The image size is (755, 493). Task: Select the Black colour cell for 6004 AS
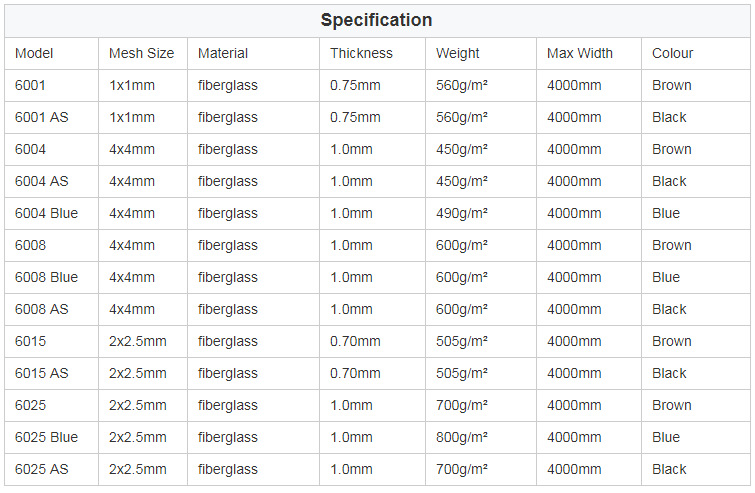point(669,181)
